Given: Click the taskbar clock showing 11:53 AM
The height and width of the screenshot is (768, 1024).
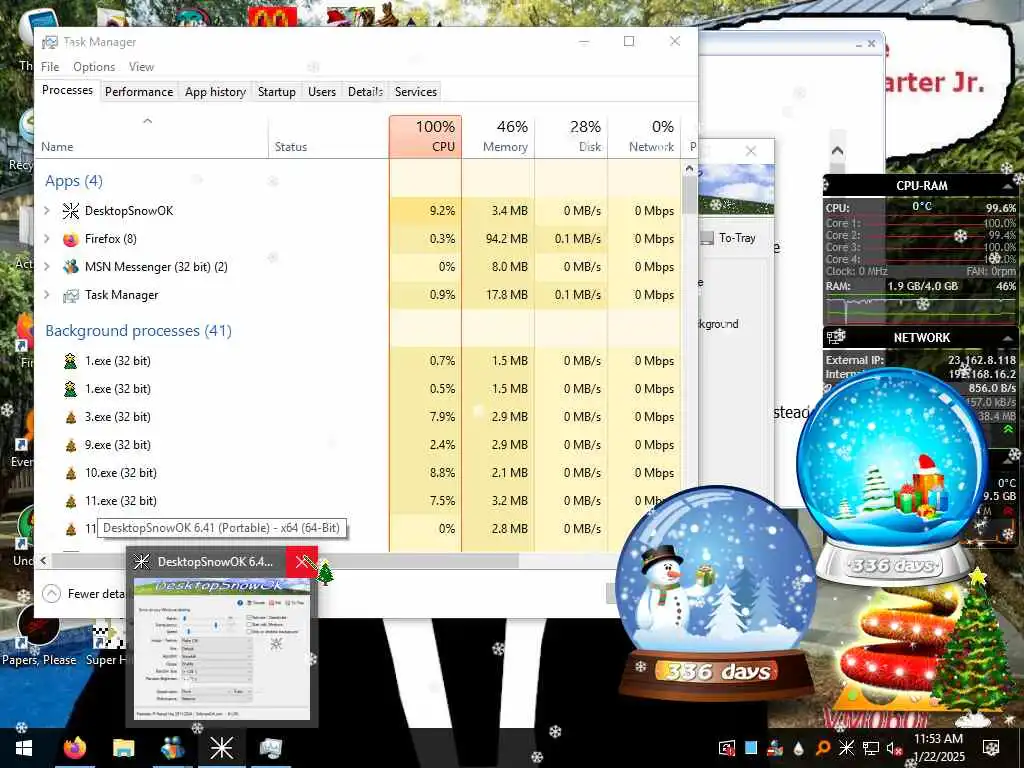Looking at the screenshot, I should pos(938,748).
